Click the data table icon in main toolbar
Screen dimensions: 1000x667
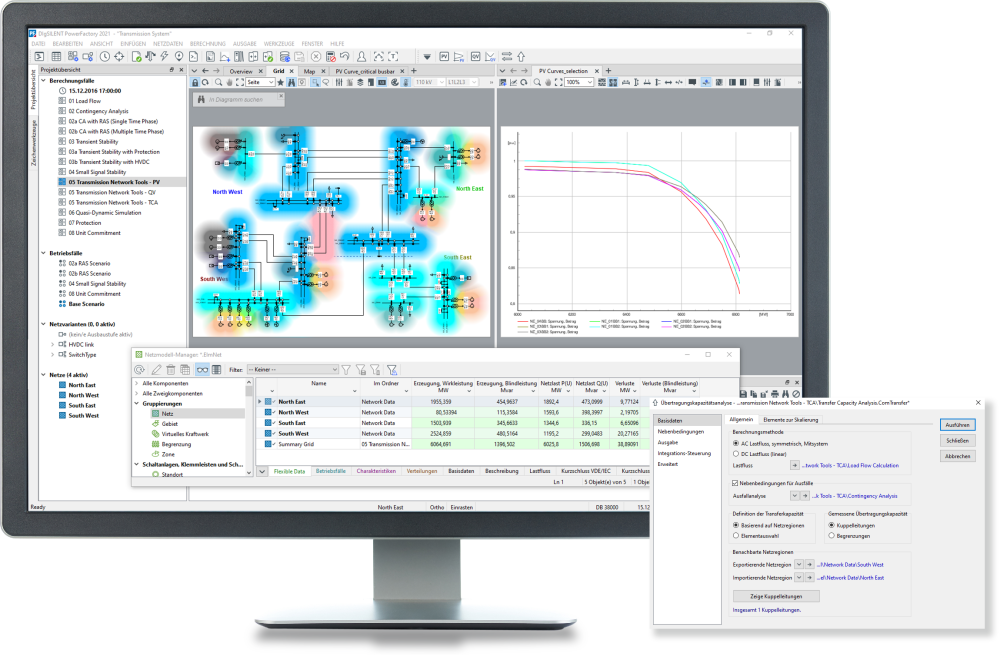56,57
